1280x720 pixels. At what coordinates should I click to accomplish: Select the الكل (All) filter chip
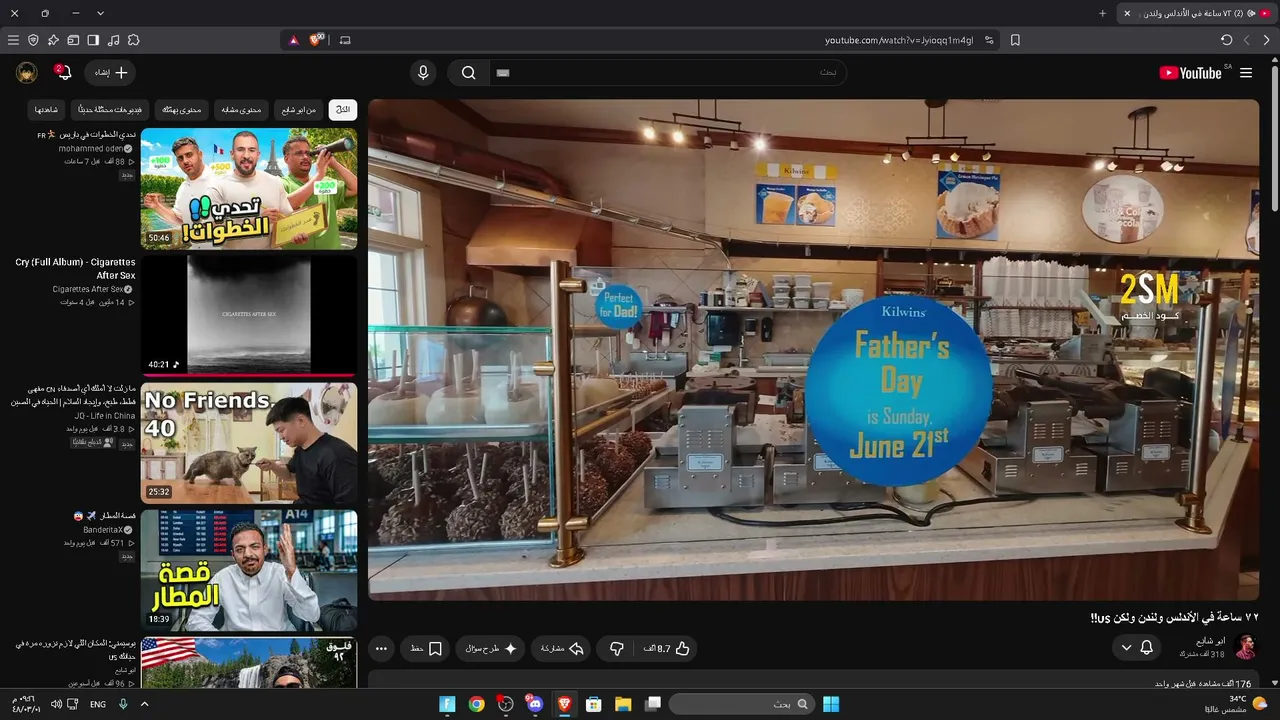tap(343, 109)
